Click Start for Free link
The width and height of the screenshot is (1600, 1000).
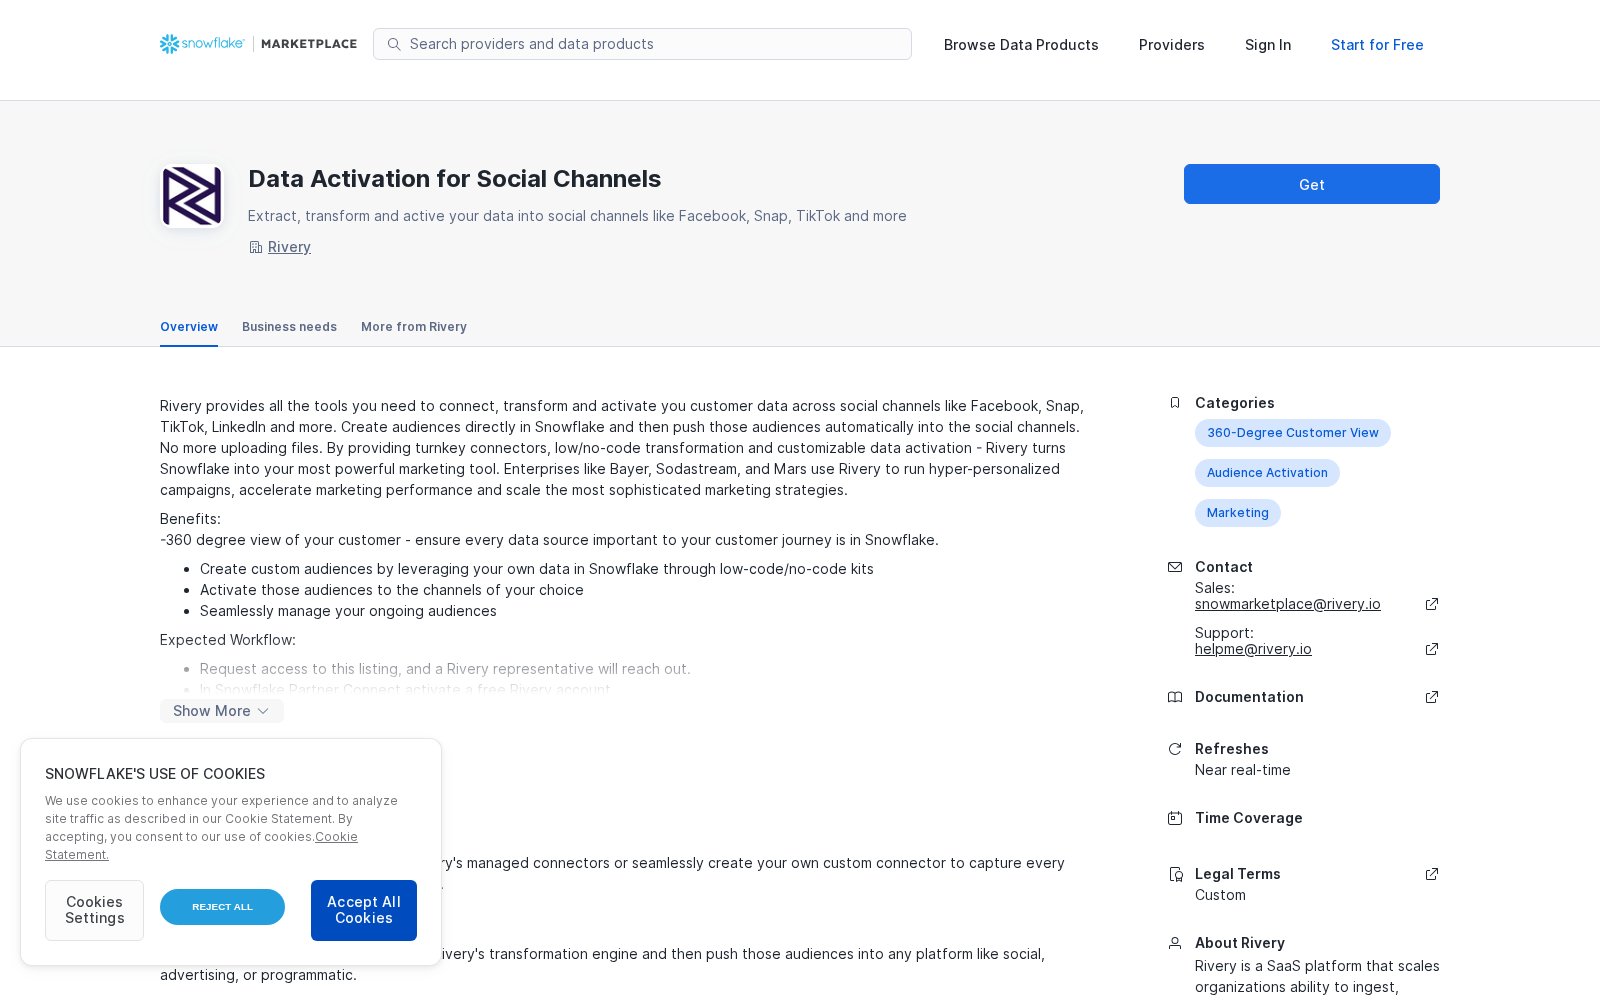1377,45
